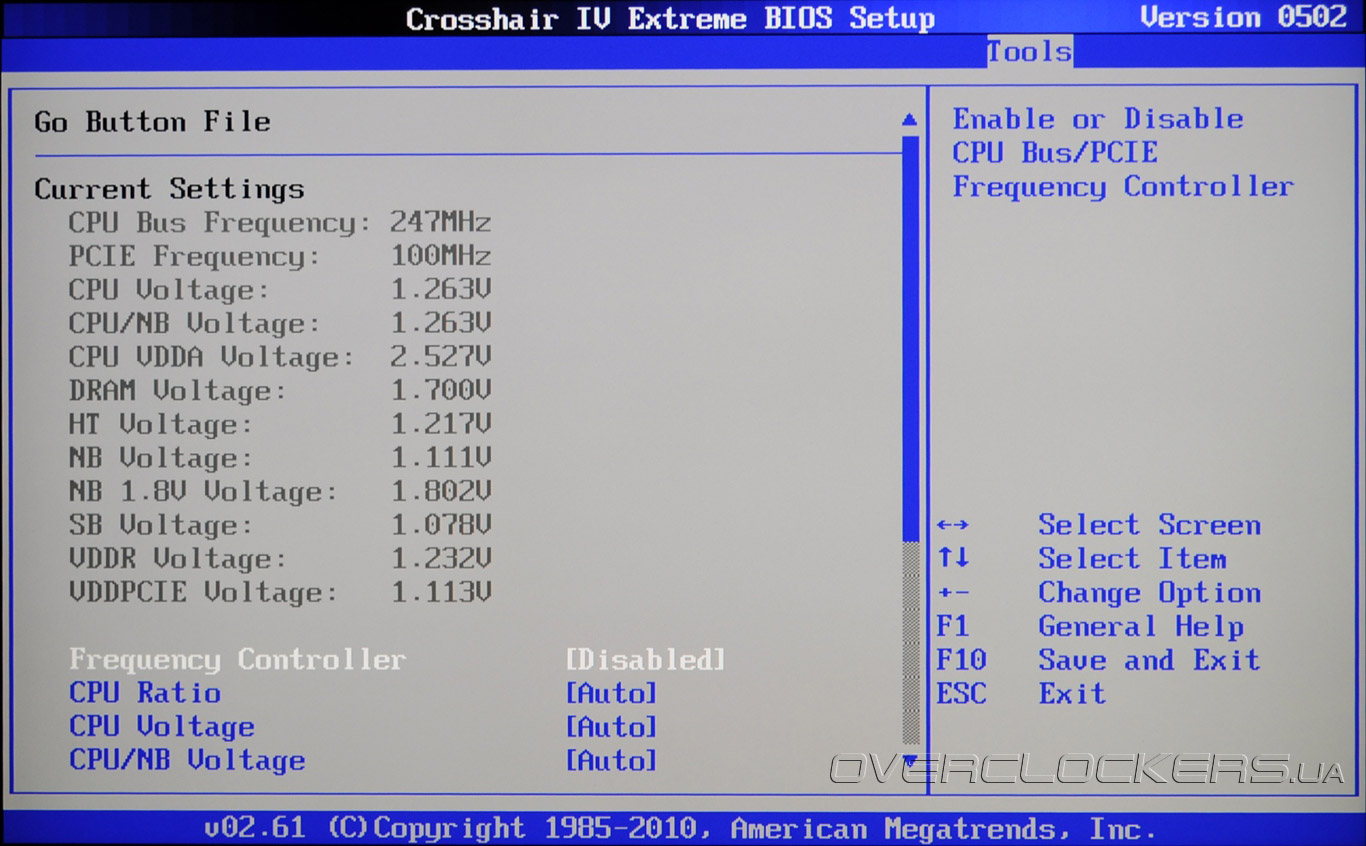Open the Frequency Controller [Disabled] value

point(645,660)
